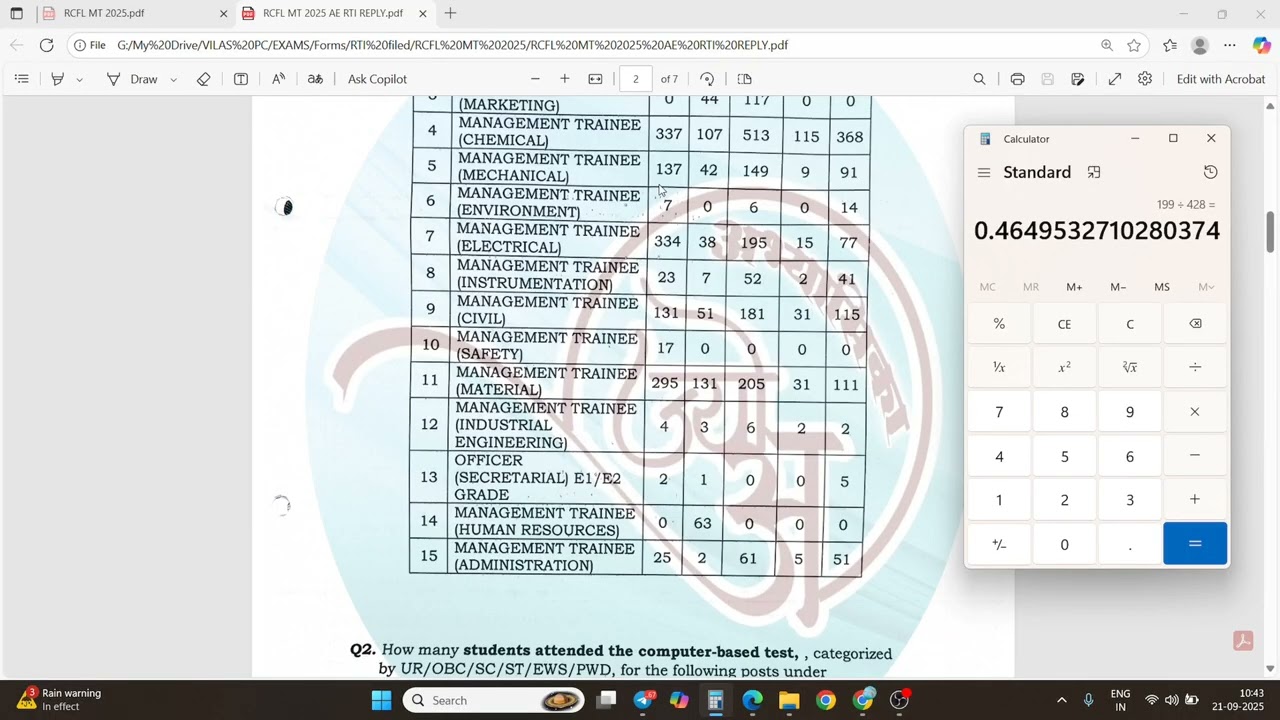Viewport: 1280px width, 720px height.
Task: Select the Draw tool
Action: [132, 79]
